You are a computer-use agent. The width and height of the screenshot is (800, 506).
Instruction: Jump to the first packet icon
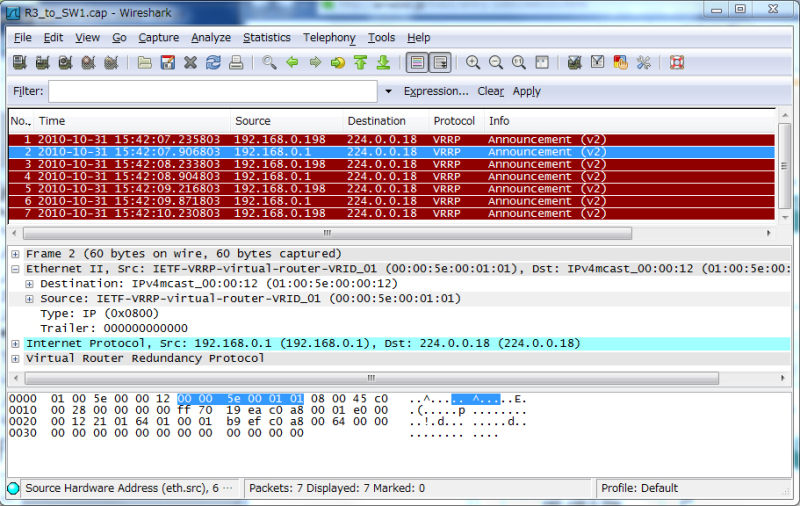point(361,63)
